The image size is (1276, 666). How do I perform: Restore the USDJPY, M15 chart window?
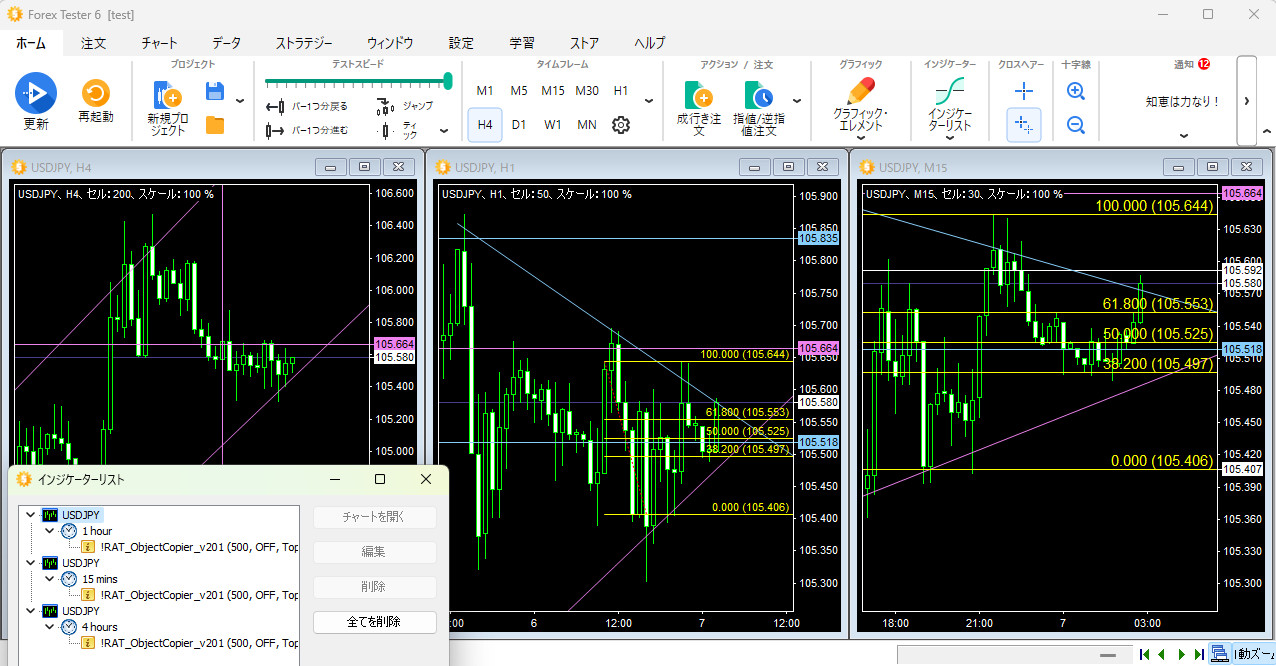tap(1213, 167)
